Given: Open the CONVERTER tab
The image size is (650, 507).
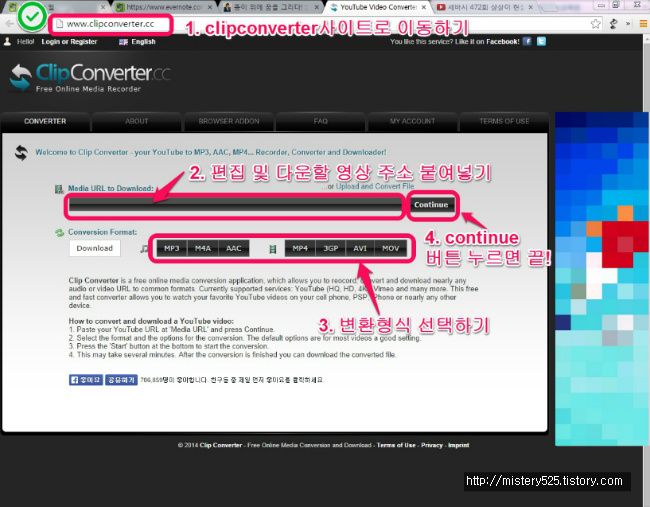Looking at the screenshot, I should pyautogui.click(x=45, y=121).
